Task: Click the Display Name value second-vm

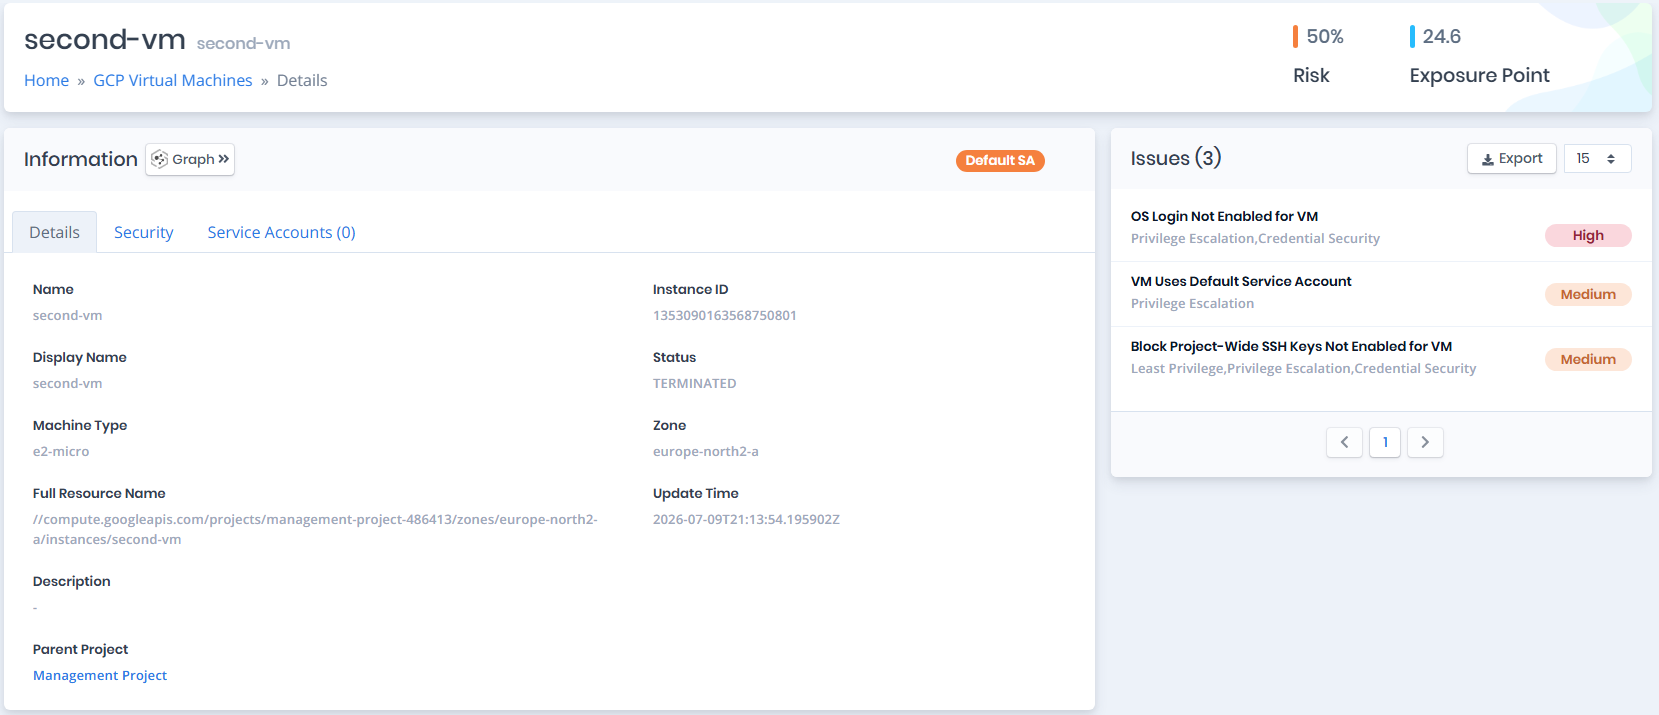Action: [x=67, y=383]
